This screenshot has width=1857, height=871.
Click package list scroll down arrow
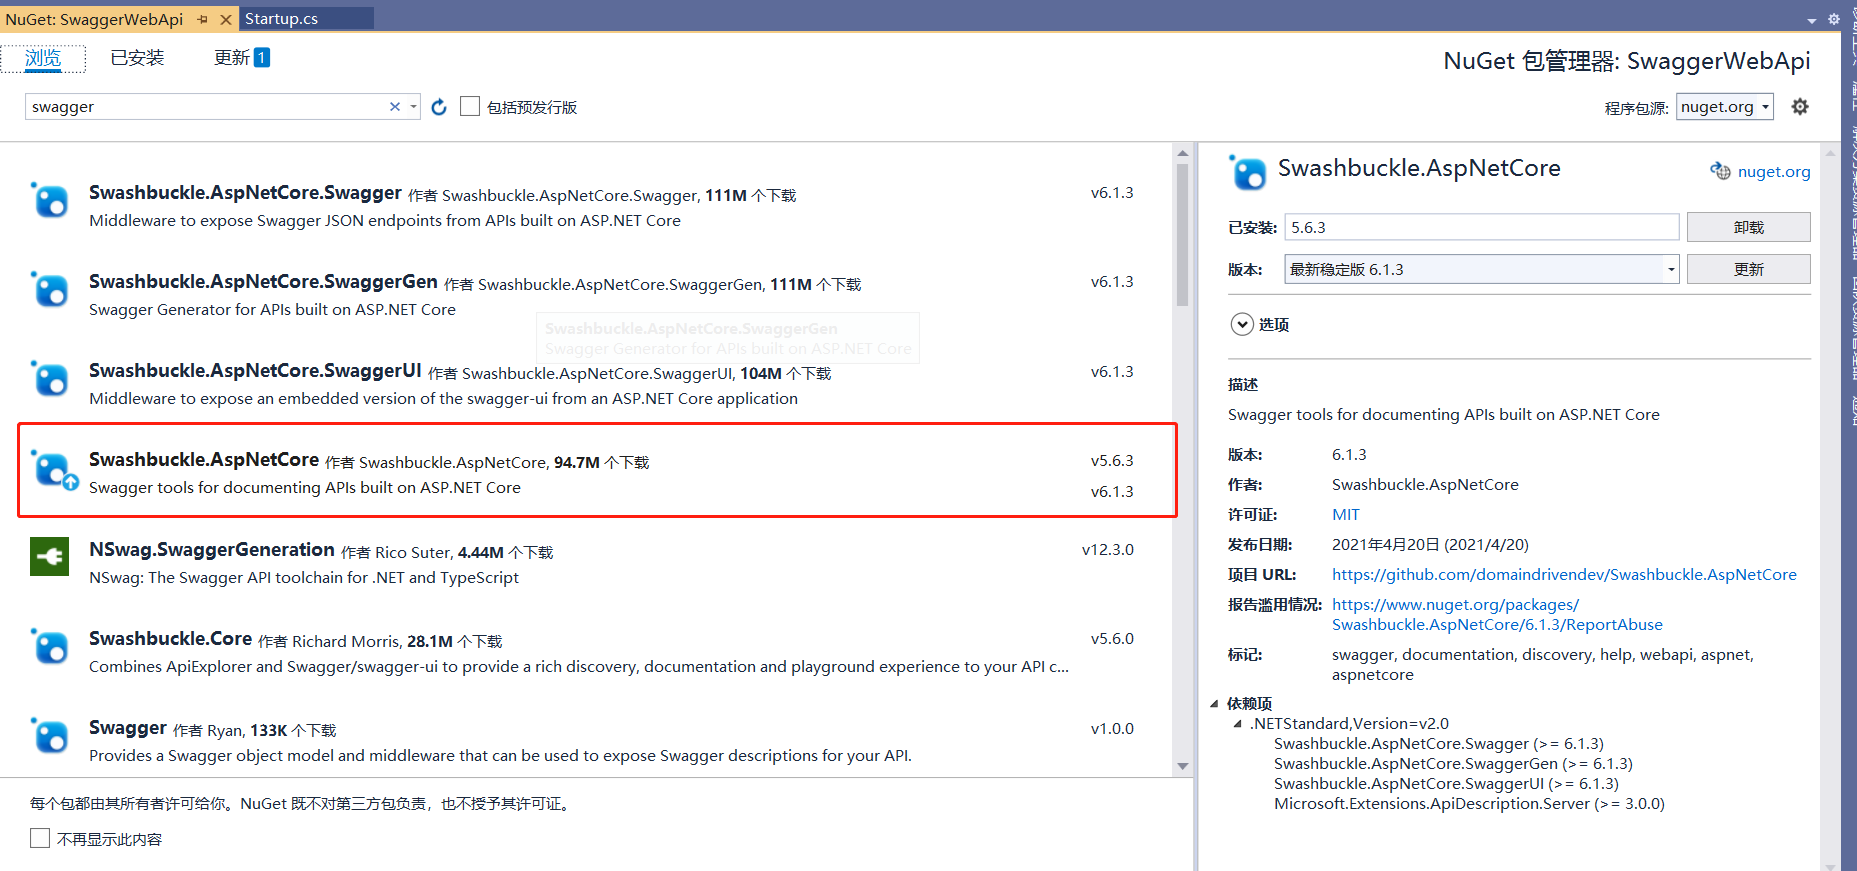pyautogui.click(x=1182, y=767)
